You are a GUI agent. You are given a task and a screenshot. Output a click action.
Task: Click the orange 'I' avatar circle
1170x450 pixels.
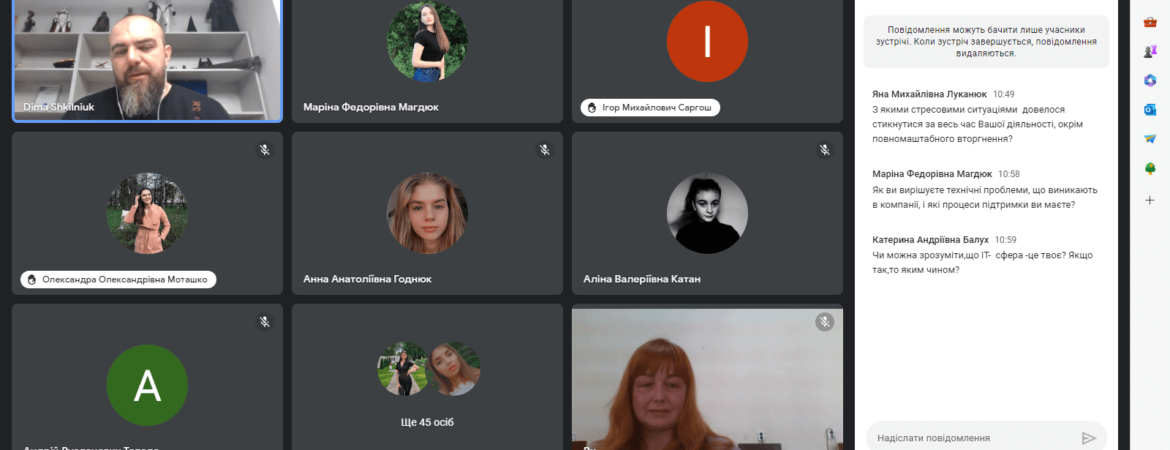pyautogui.click(x=707, y=42)
